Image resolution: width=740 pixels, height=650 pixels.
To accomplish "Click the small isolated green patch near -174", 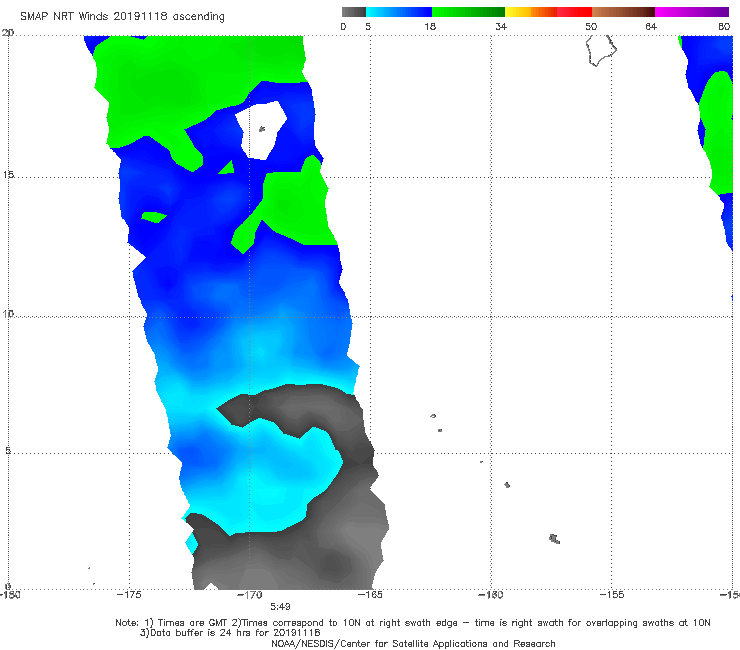I will coord(154,217).
